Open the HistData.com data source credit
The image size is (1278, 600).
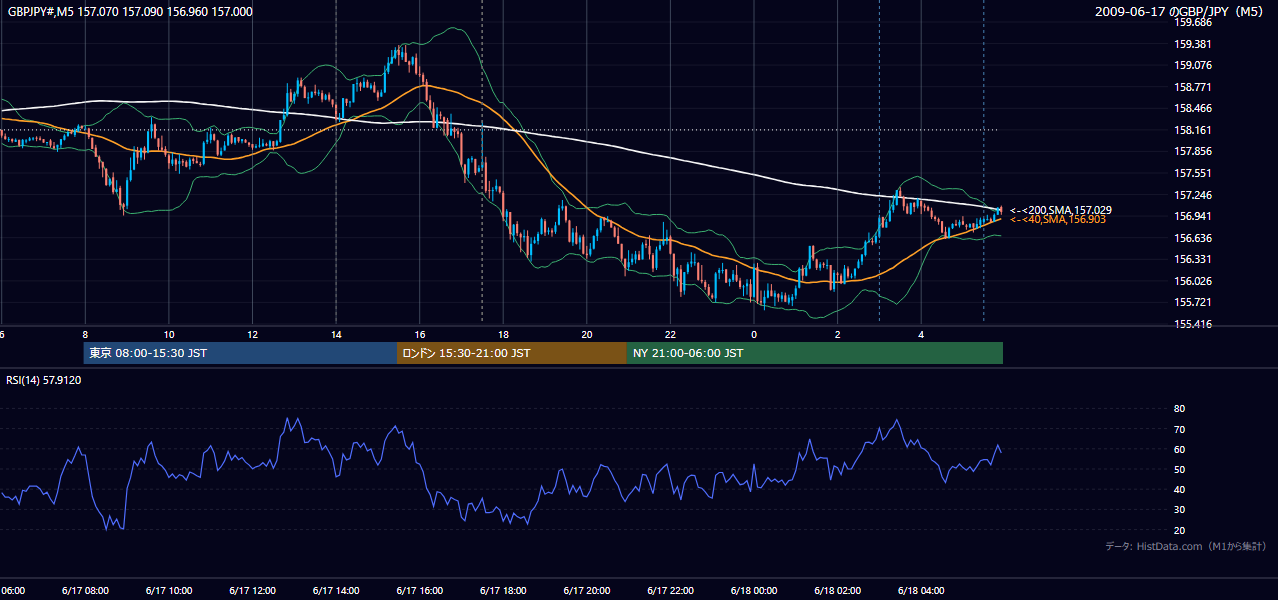tap(1186, 546)
